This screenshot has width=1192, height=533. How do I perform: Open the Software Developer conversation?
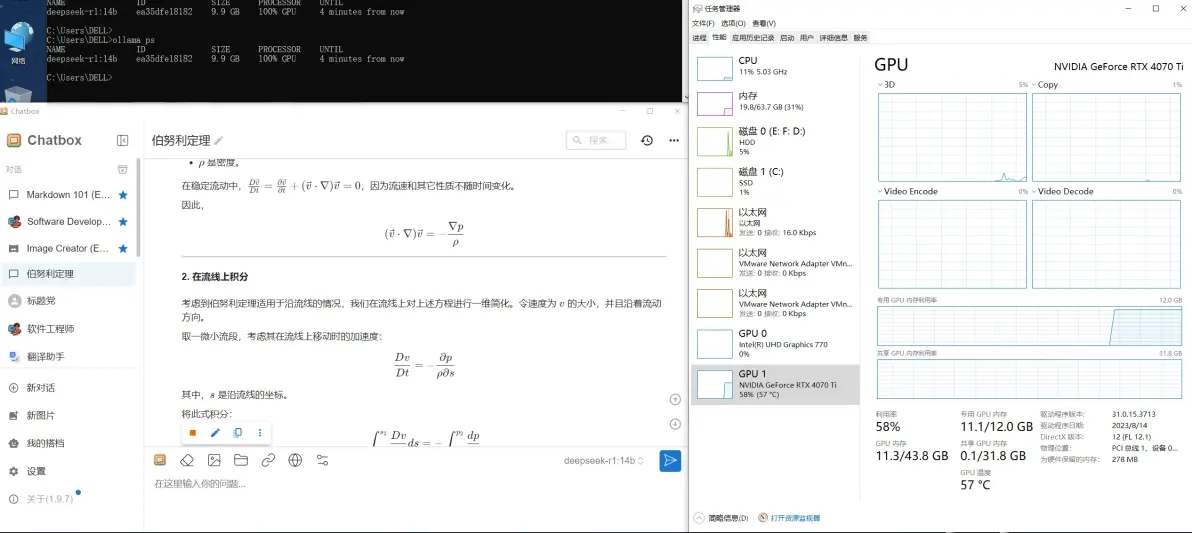[68, 222]
